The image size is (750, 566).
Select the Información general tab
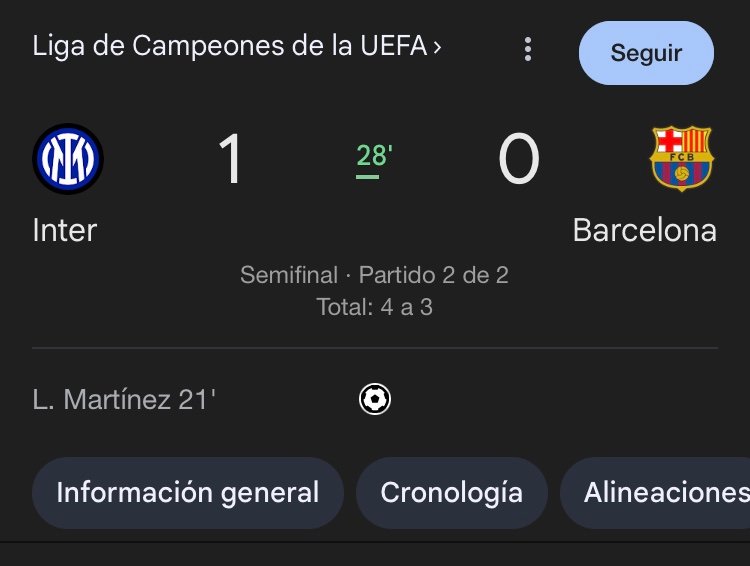[188, 493]
